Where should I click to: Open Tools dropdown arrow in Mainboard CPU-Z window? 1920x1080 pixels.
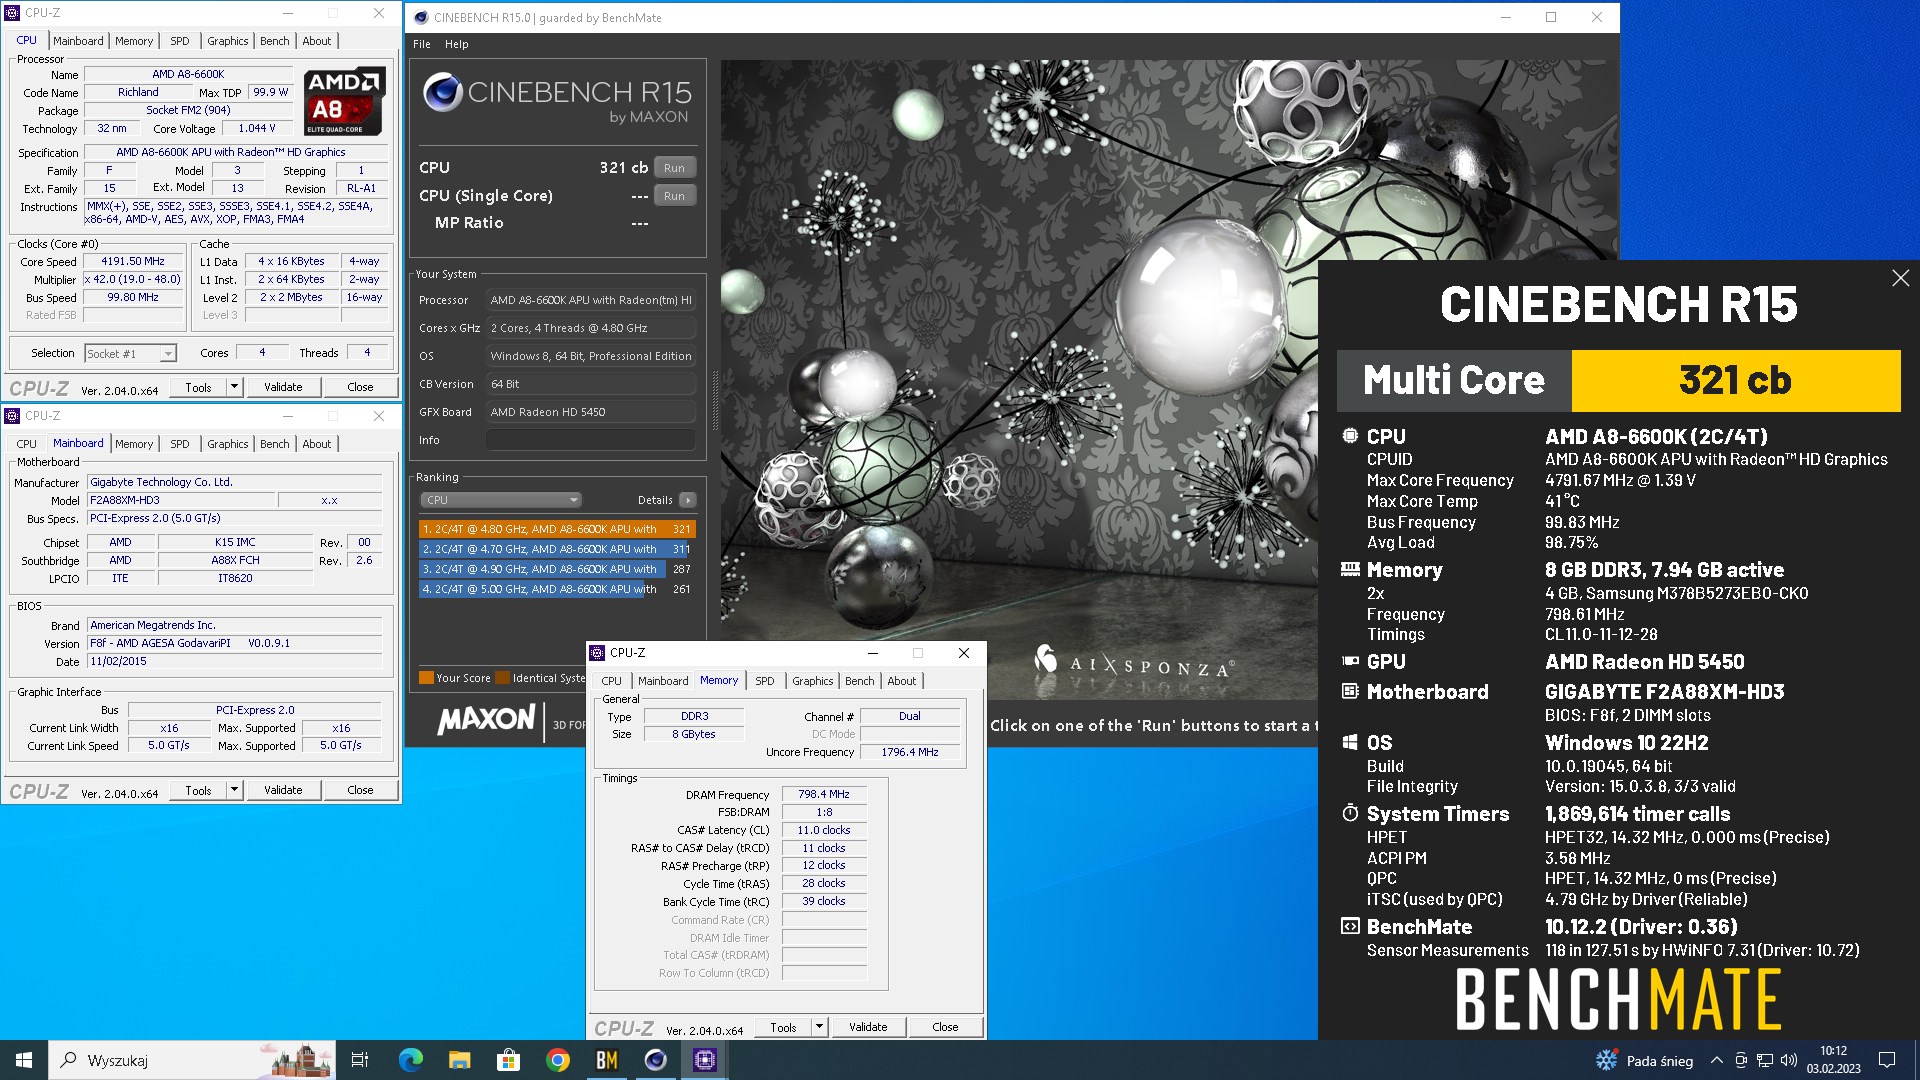tap(234, 790)
